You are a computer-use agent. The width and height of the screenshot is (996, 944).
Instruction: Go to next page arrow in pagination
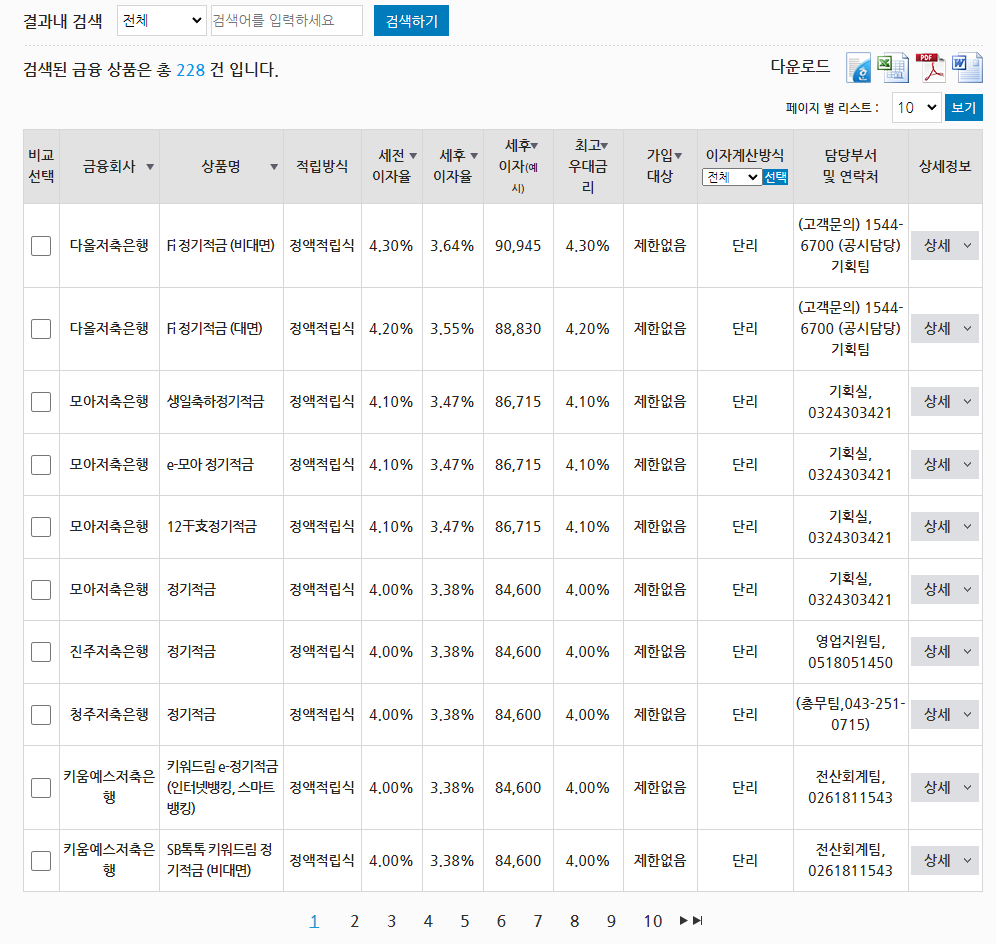coord(683,920)
